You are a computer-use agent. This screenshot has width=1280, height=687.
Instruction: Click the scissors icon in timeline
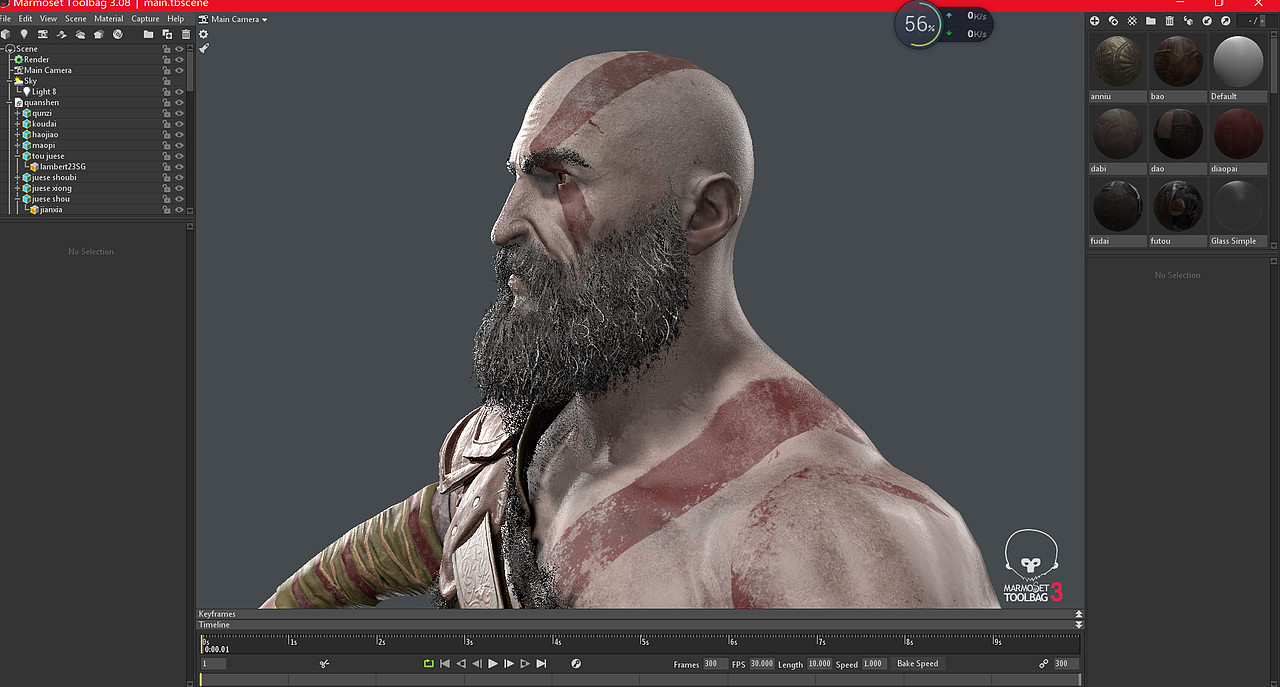click(324, 664)
